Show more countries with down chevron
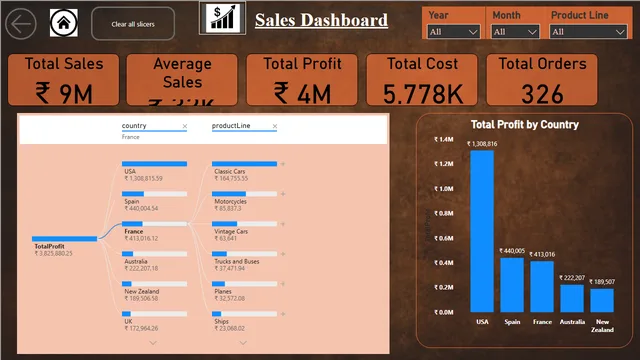Viewport: 640px width, 360px height. coord(153,343)
